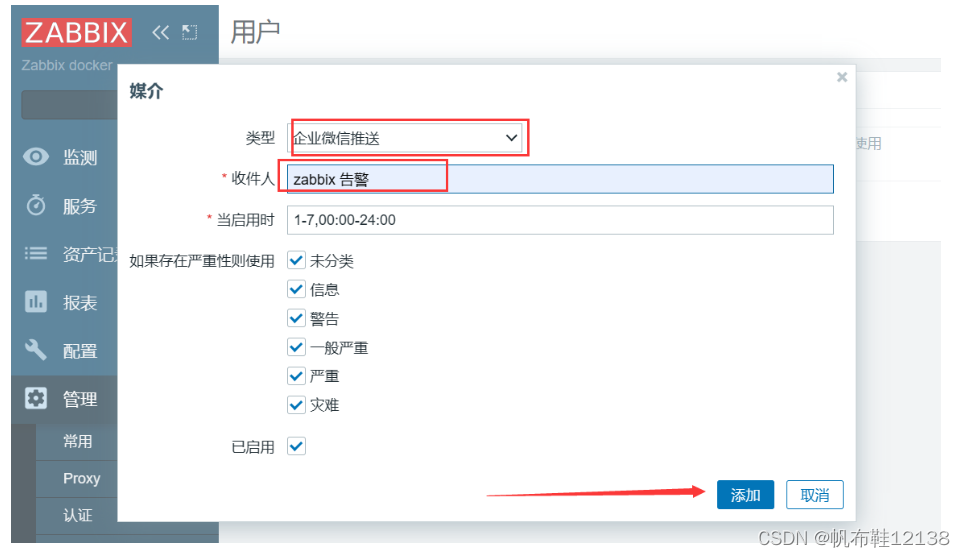The height and width of the screenshot is (557, 965).
Task: Click the 当启用时 time period field
Action: coord(560,220)
